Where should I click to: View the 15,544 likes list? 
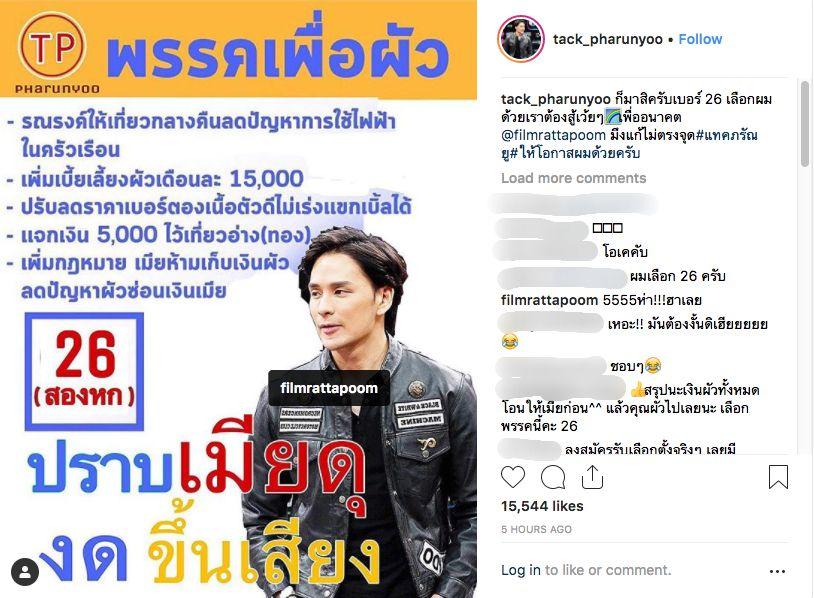coord(542,506)
